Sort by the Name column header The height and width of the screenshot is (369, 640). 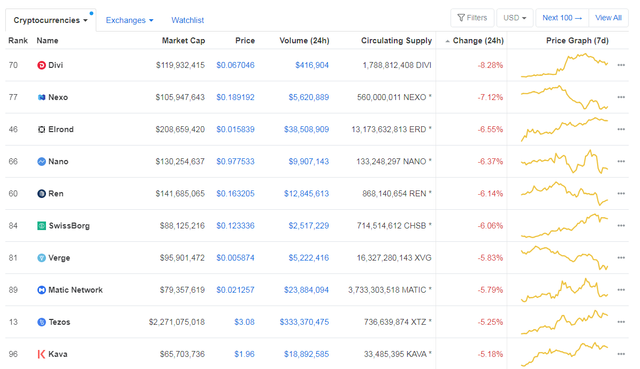click(47, 40)
